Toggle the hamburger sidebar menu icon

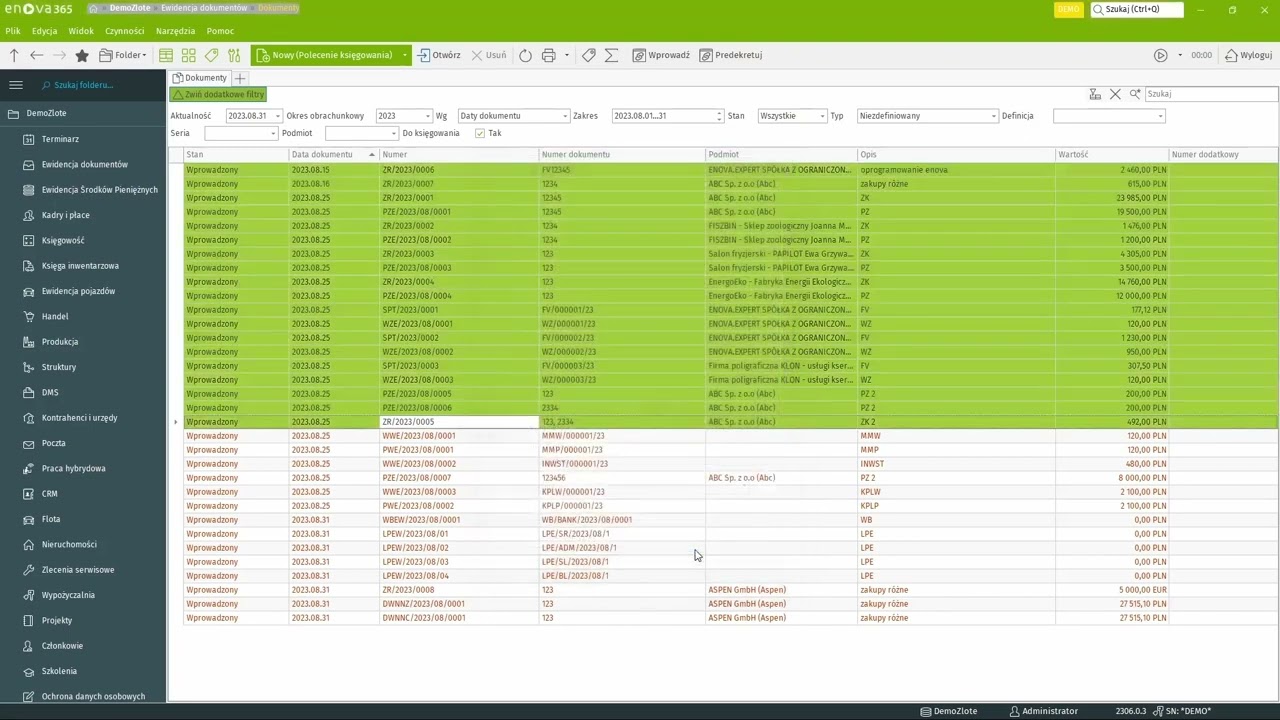tap(15, 85)
